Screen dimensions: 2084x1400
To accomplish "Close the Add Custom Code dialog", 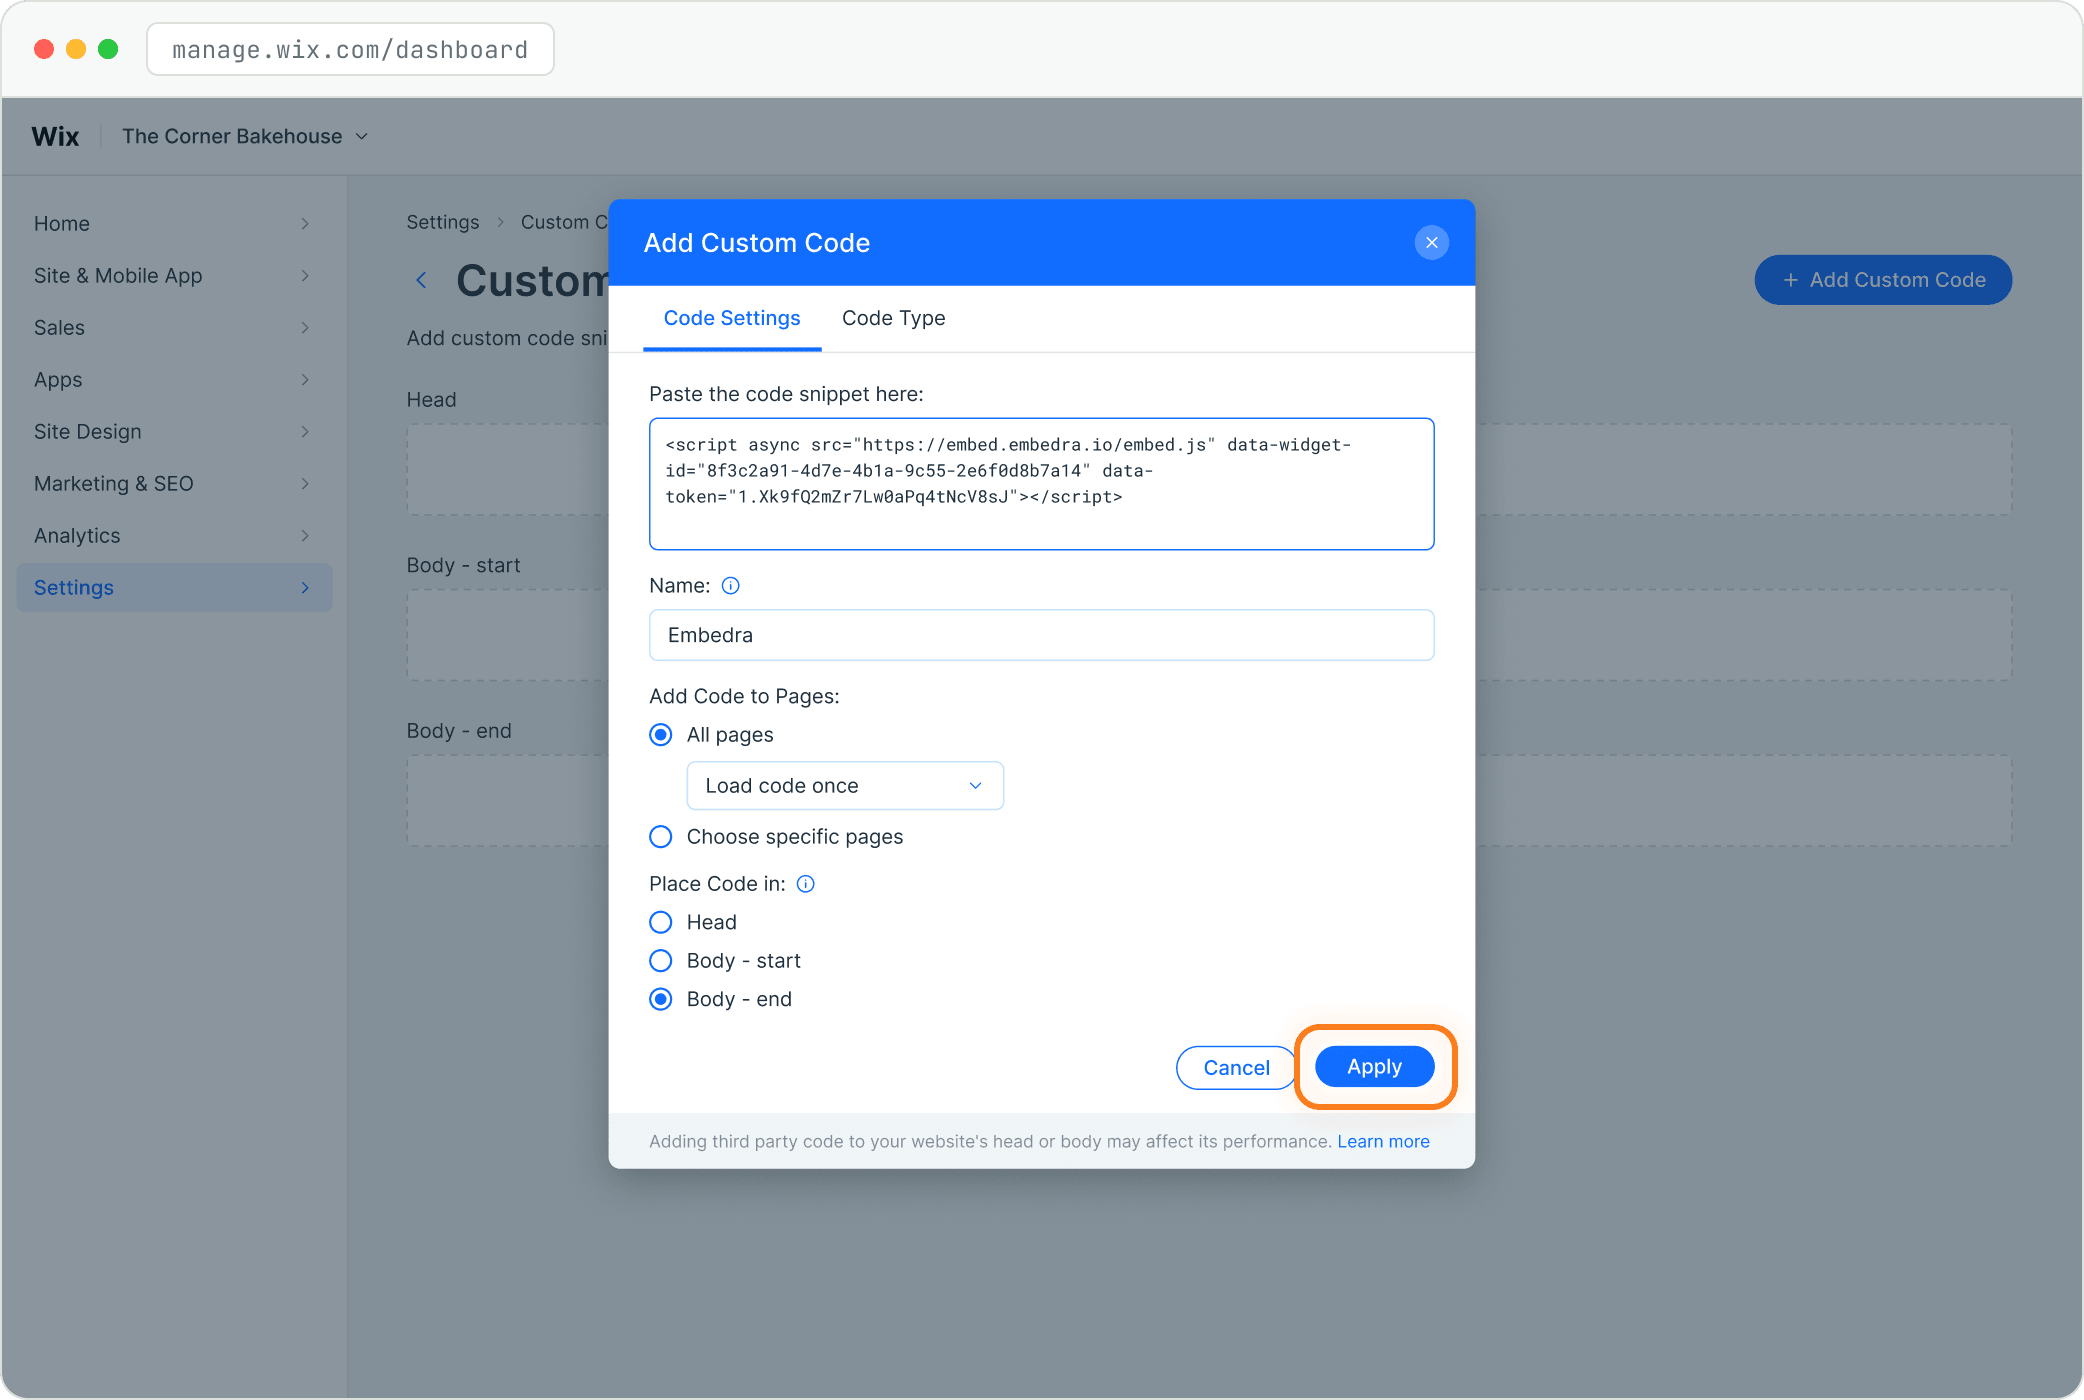I will (x=1431, y=243).
